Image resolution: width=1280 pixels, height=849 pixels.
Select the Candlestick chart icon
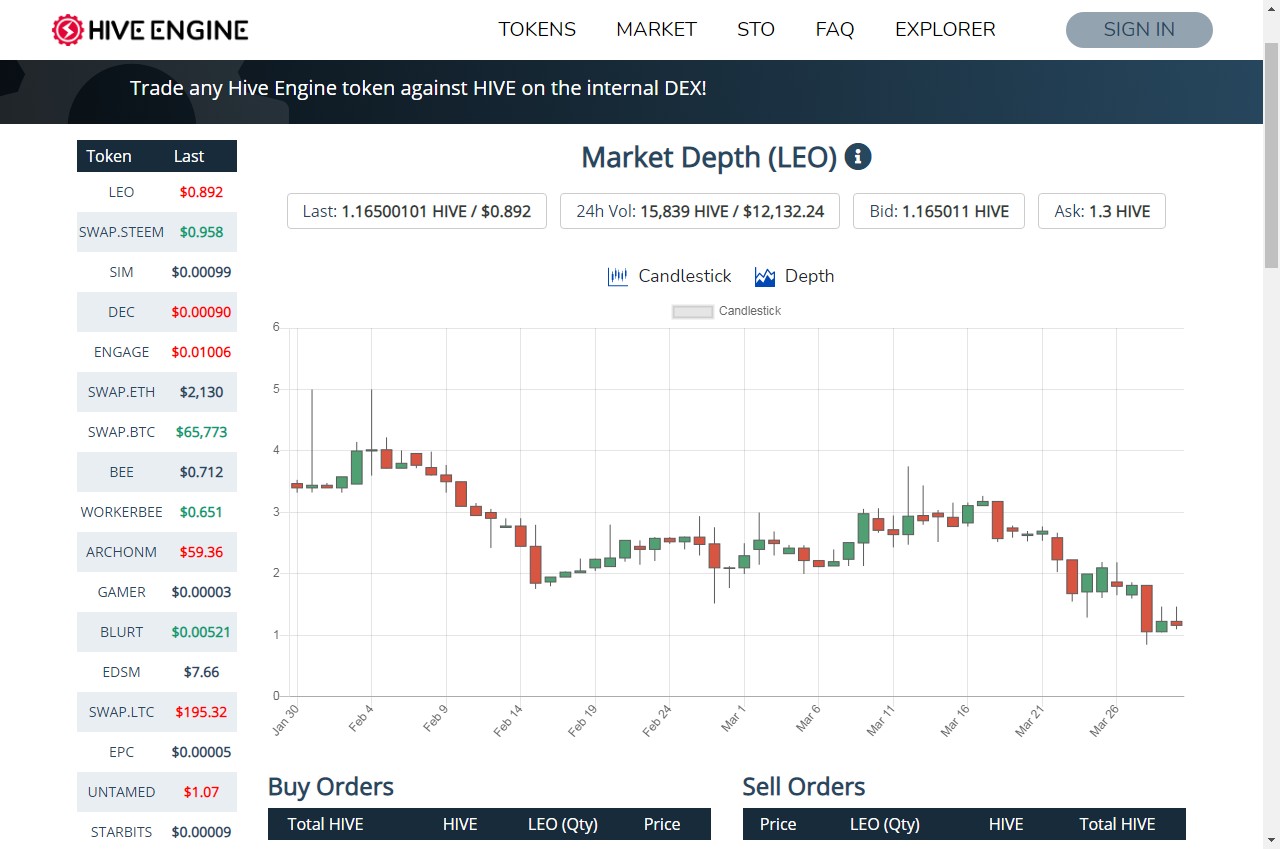(618, 276)
